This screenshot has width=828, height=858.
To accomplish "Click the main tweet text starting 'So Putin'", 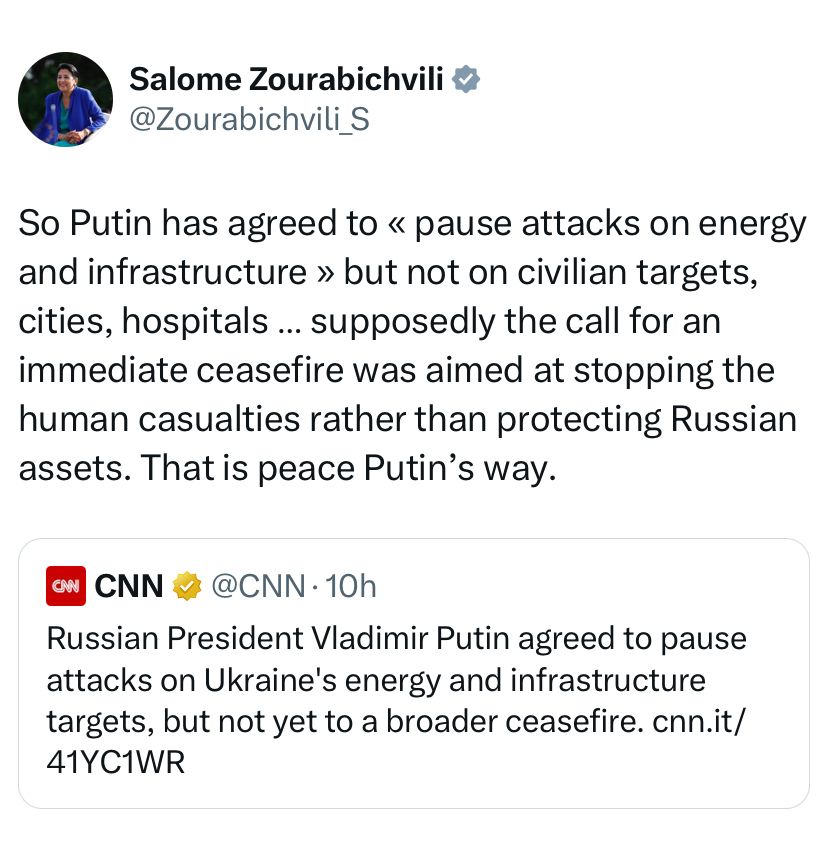I will 413,346.
